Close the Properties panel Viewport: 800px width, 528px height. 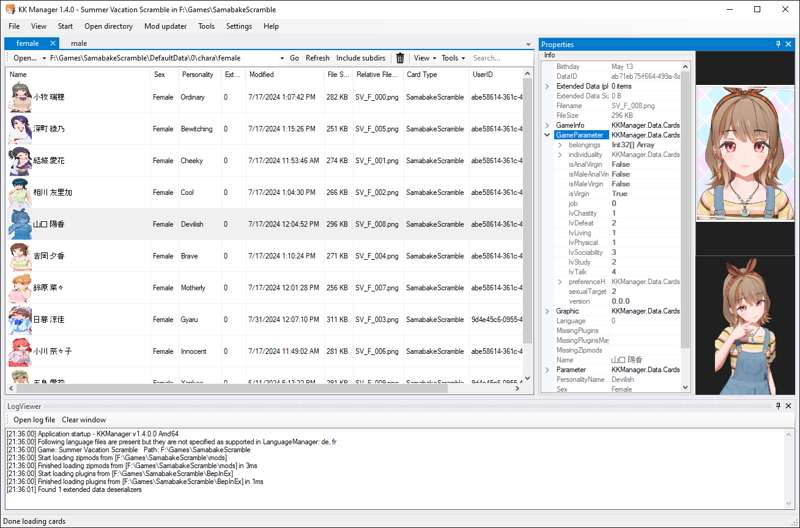[788, 44]
